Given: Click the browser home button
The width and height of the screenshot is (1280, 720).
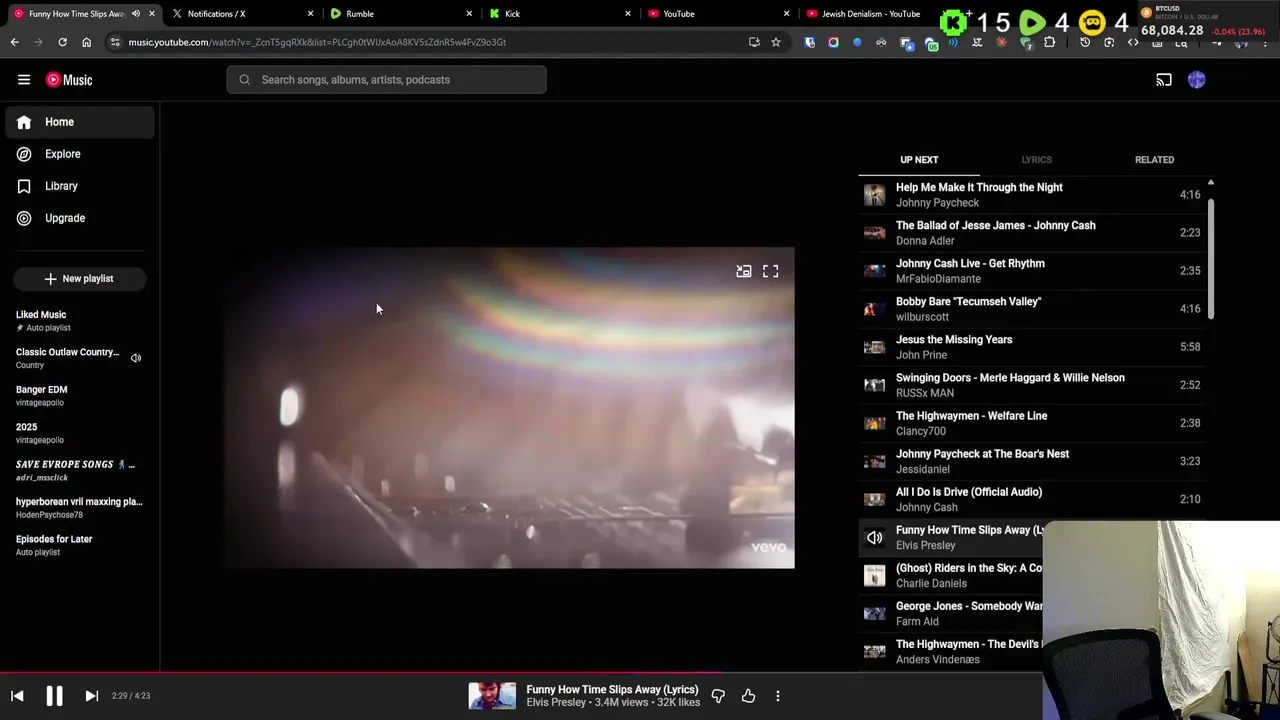Looking at the screenshot, I should (x=86, y=42).
